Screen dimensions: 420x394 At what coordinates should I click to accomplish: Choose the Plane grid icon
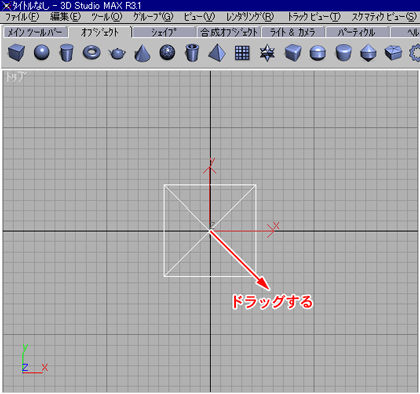(x=242, y=53)
